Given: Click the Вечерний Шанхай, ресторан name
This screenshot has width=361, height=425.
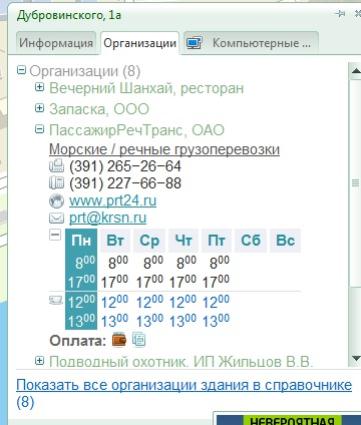Looking at the screenshot, I should click(147, 88).
